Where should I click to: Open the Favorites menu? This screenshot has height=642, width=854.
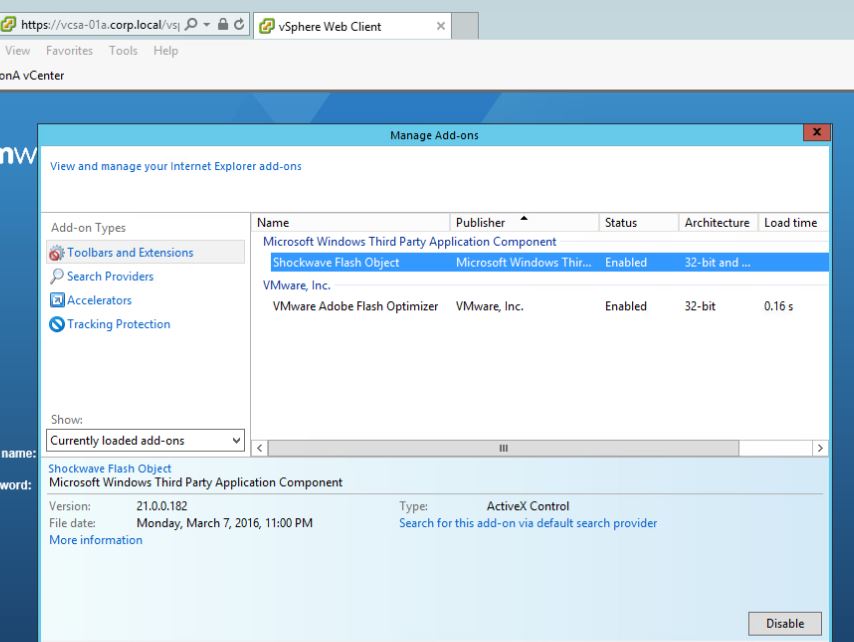[69, 51]
